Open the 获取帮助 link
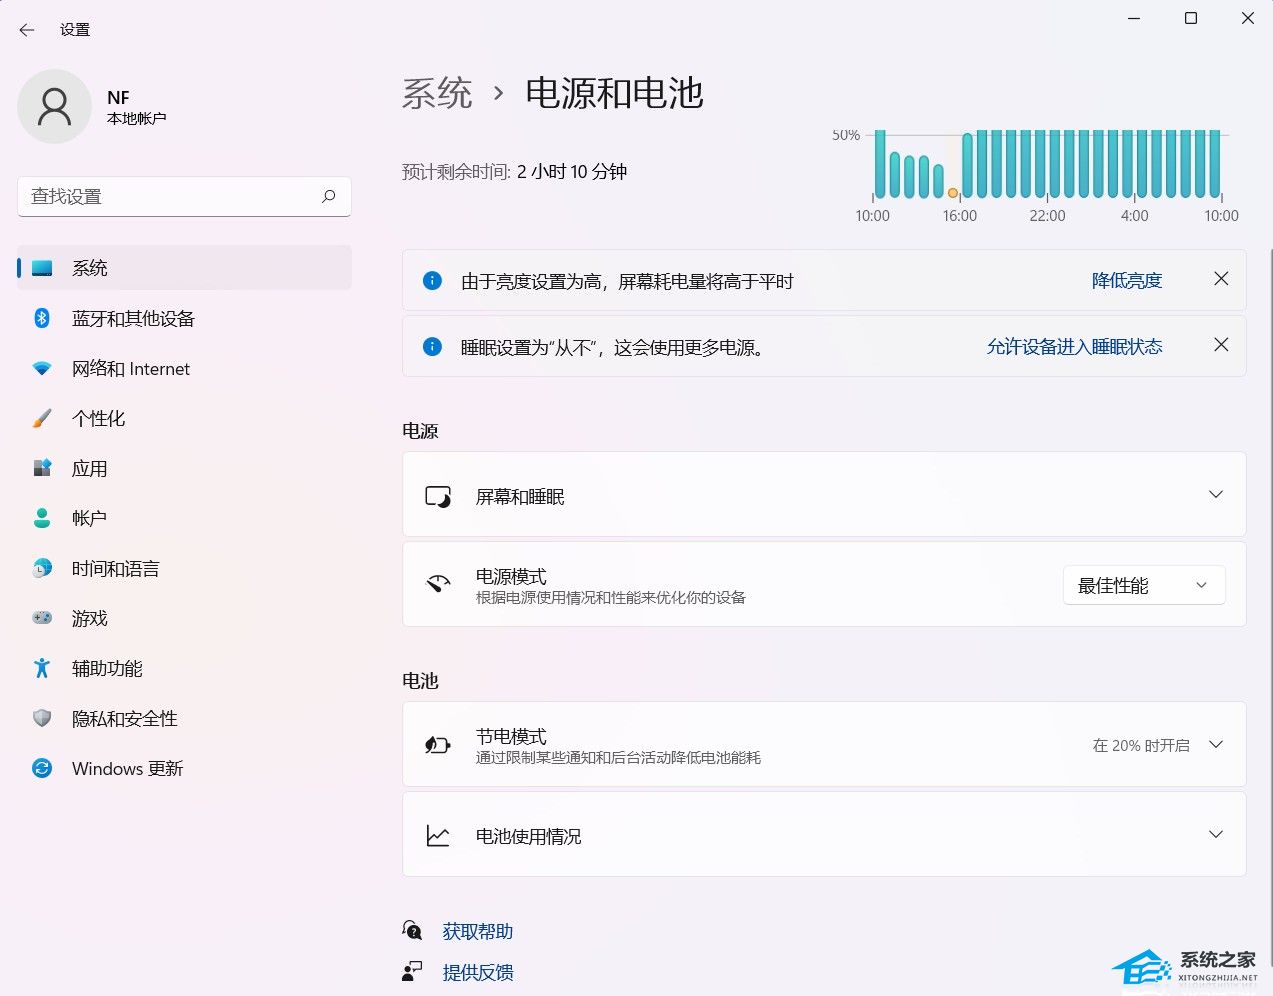Image resolution: width=1273 pixels, height=996 pixels. pyautogui.click(x=478, y=932)
